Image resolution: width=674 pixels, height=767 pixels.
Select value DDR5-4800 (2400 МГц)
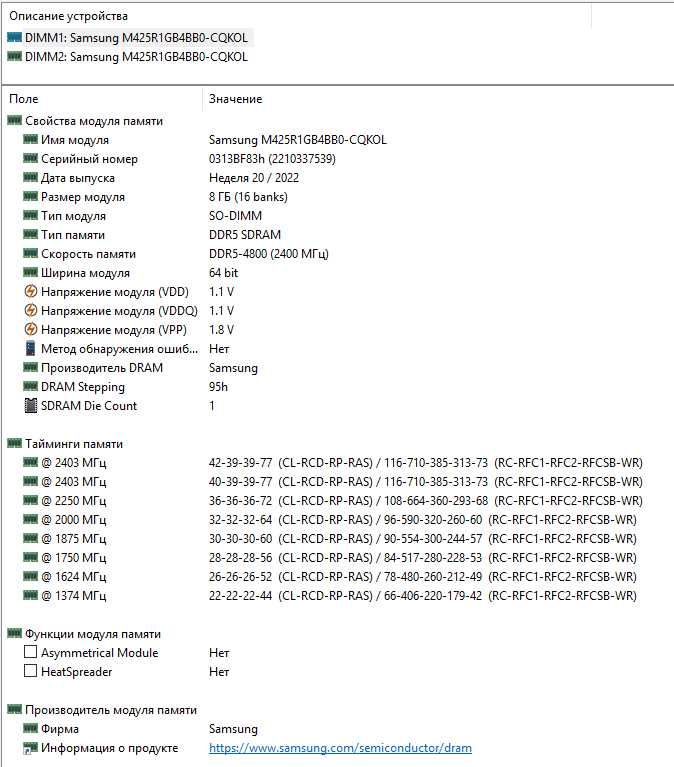269,254
